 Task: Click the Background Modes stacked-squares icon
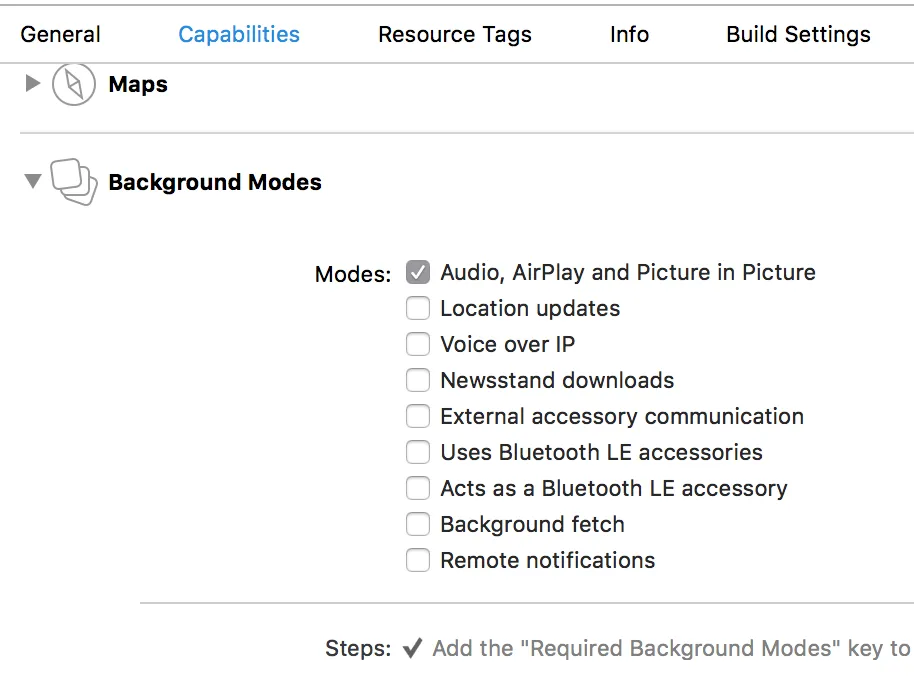(73, 182)
